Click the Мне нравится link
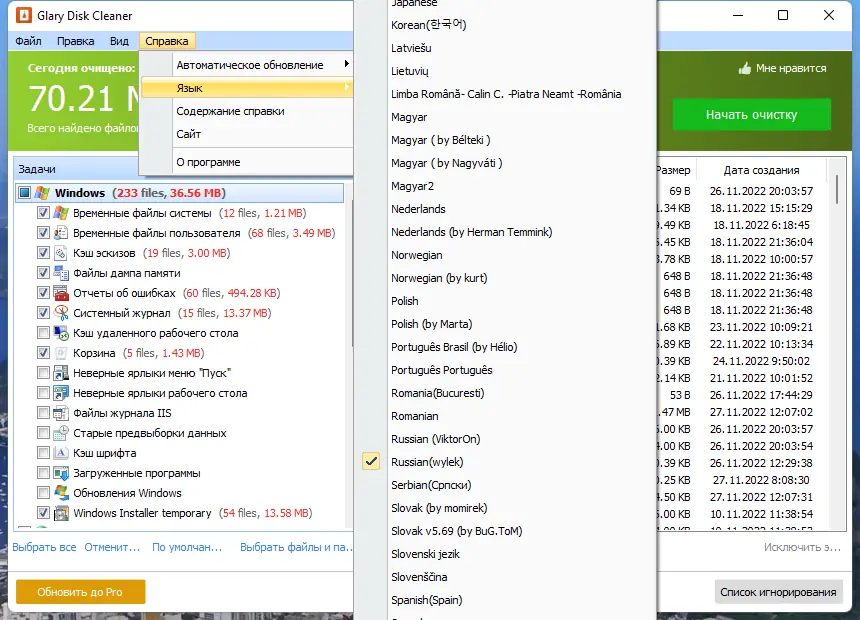The image size is (860, 620). click(x=791, y=68)
